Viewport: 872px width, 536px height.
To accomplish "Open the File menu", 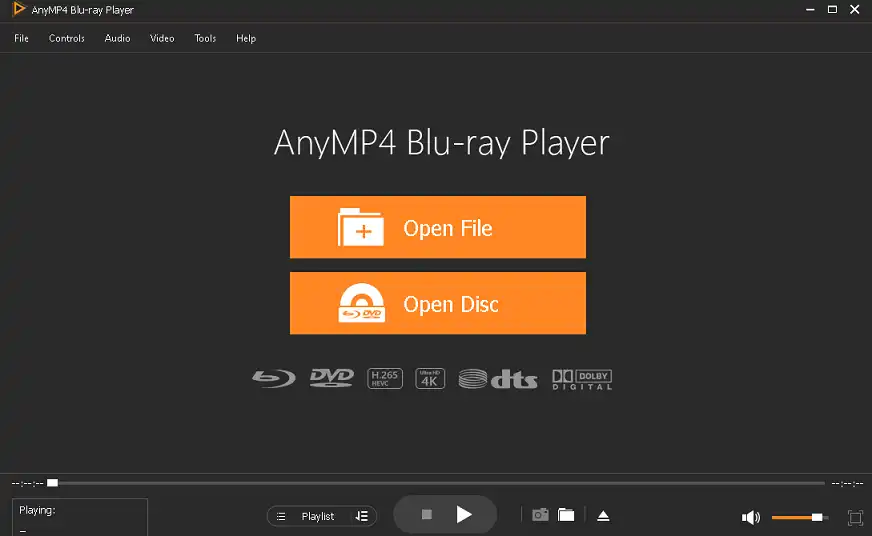I will [21, 38].
